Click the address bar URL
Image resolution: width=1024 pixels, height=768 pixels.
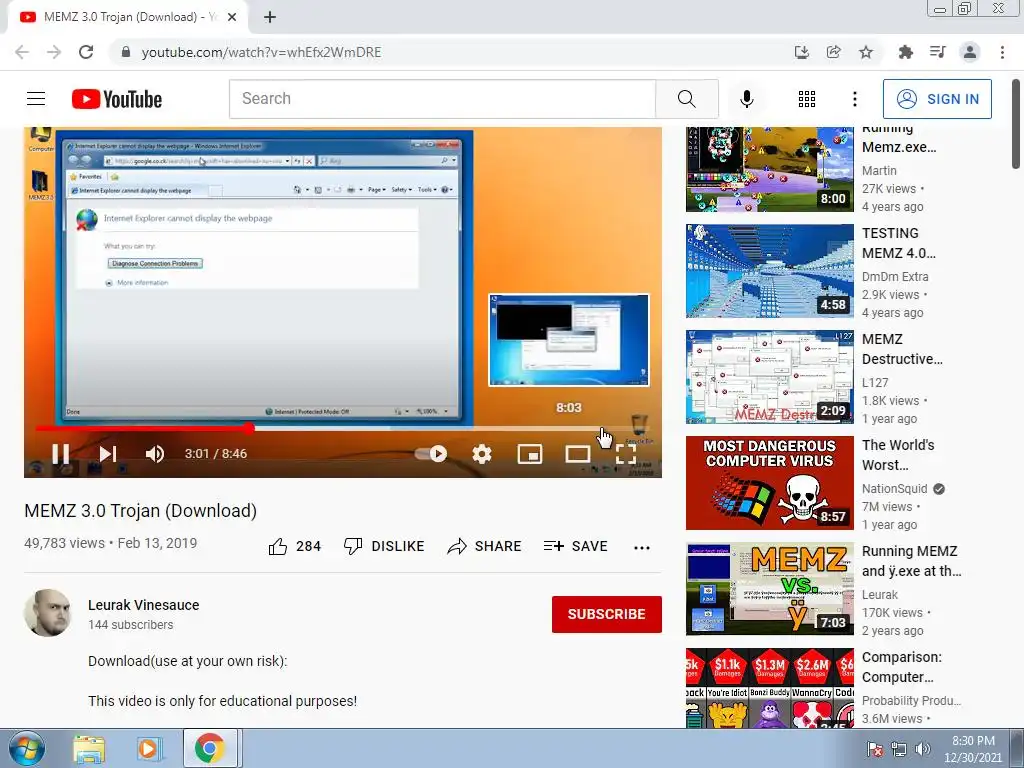pyautogui.click(x=261, y=52)
